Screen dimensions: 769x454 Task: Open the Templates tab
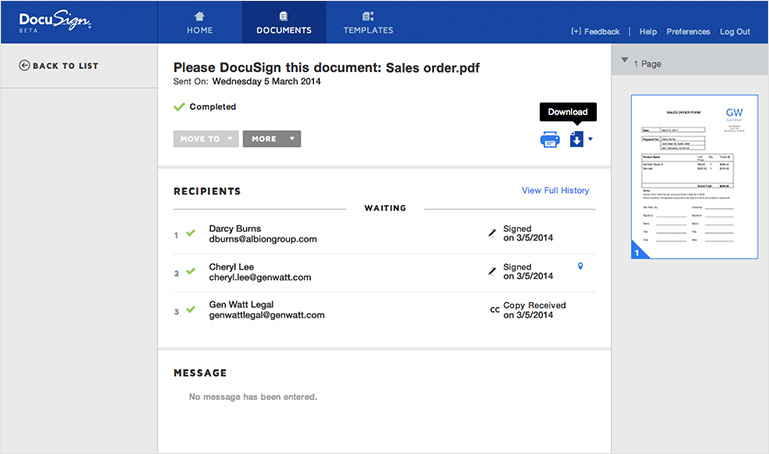click(368, 23)
